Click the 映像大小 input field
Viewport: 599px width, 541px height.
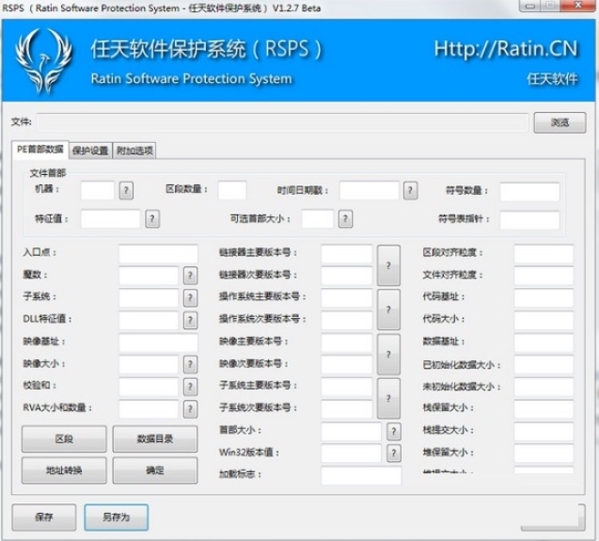pos(149,365)
